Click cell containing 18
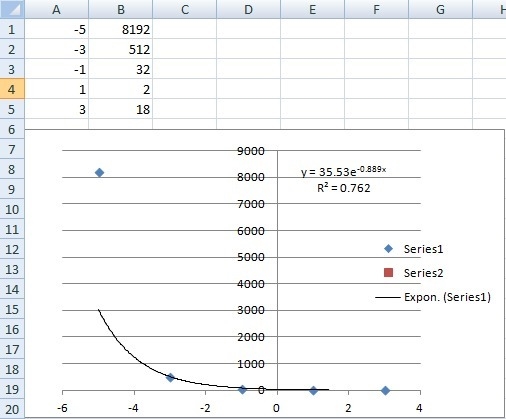 (x=121, y=109)
